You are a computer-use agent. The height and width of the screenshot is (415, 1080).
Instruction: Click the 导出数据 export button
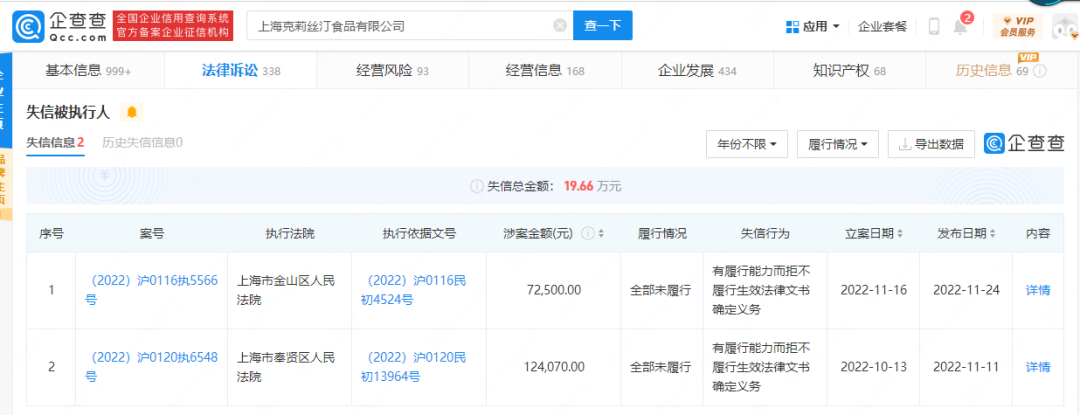(931, 144)
